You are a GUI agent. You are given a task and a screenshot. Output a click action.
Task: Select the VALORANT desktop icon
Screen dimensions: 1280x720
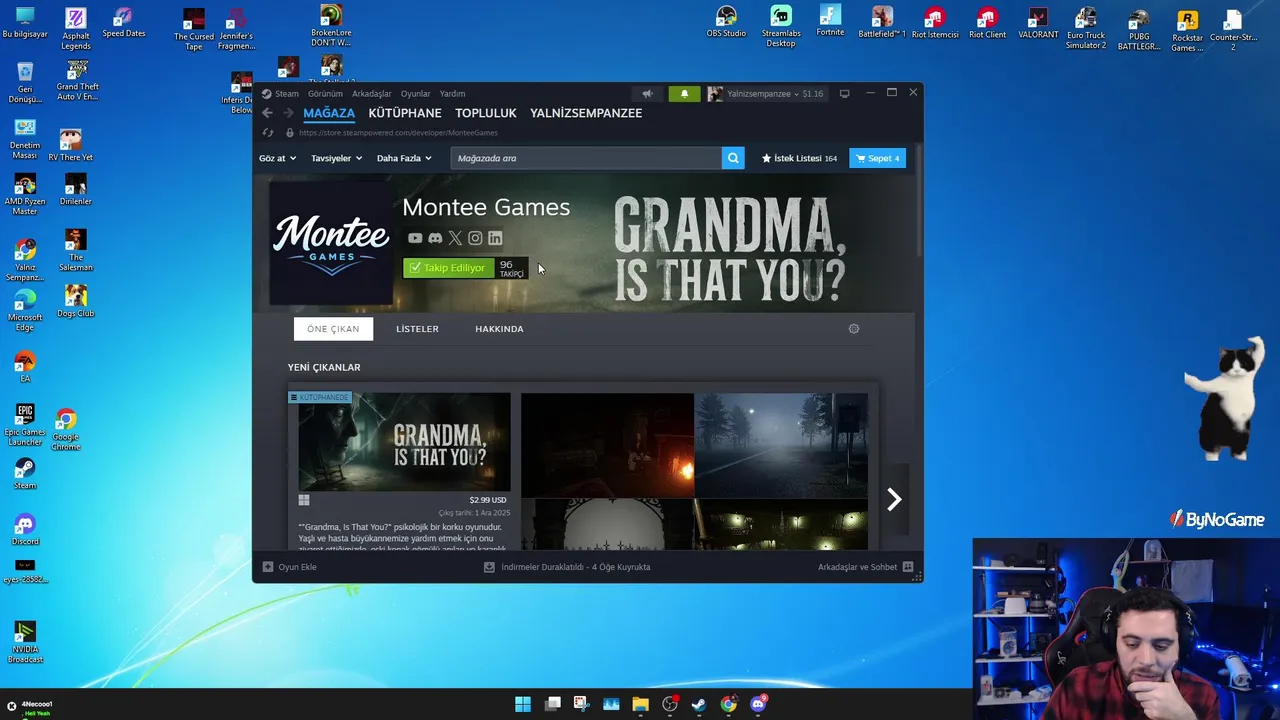pyautogui.click(x=1038, y=23)
